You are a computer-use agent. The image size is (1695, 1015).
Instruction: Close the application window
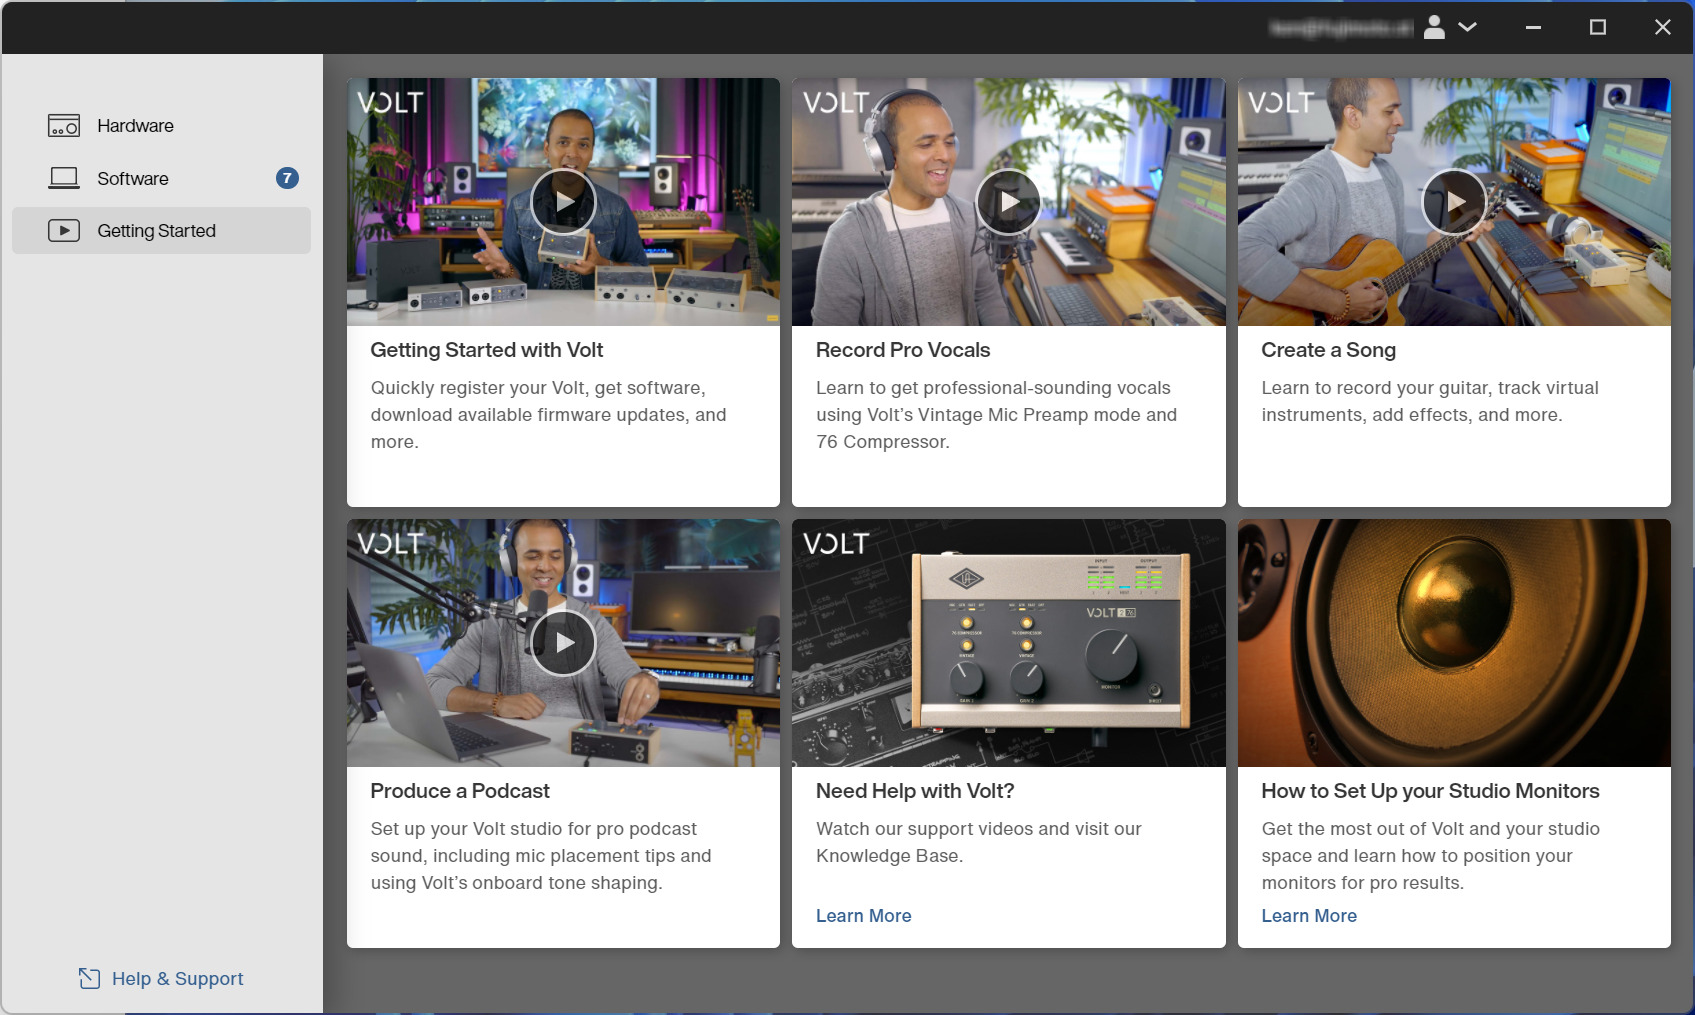1663,28
